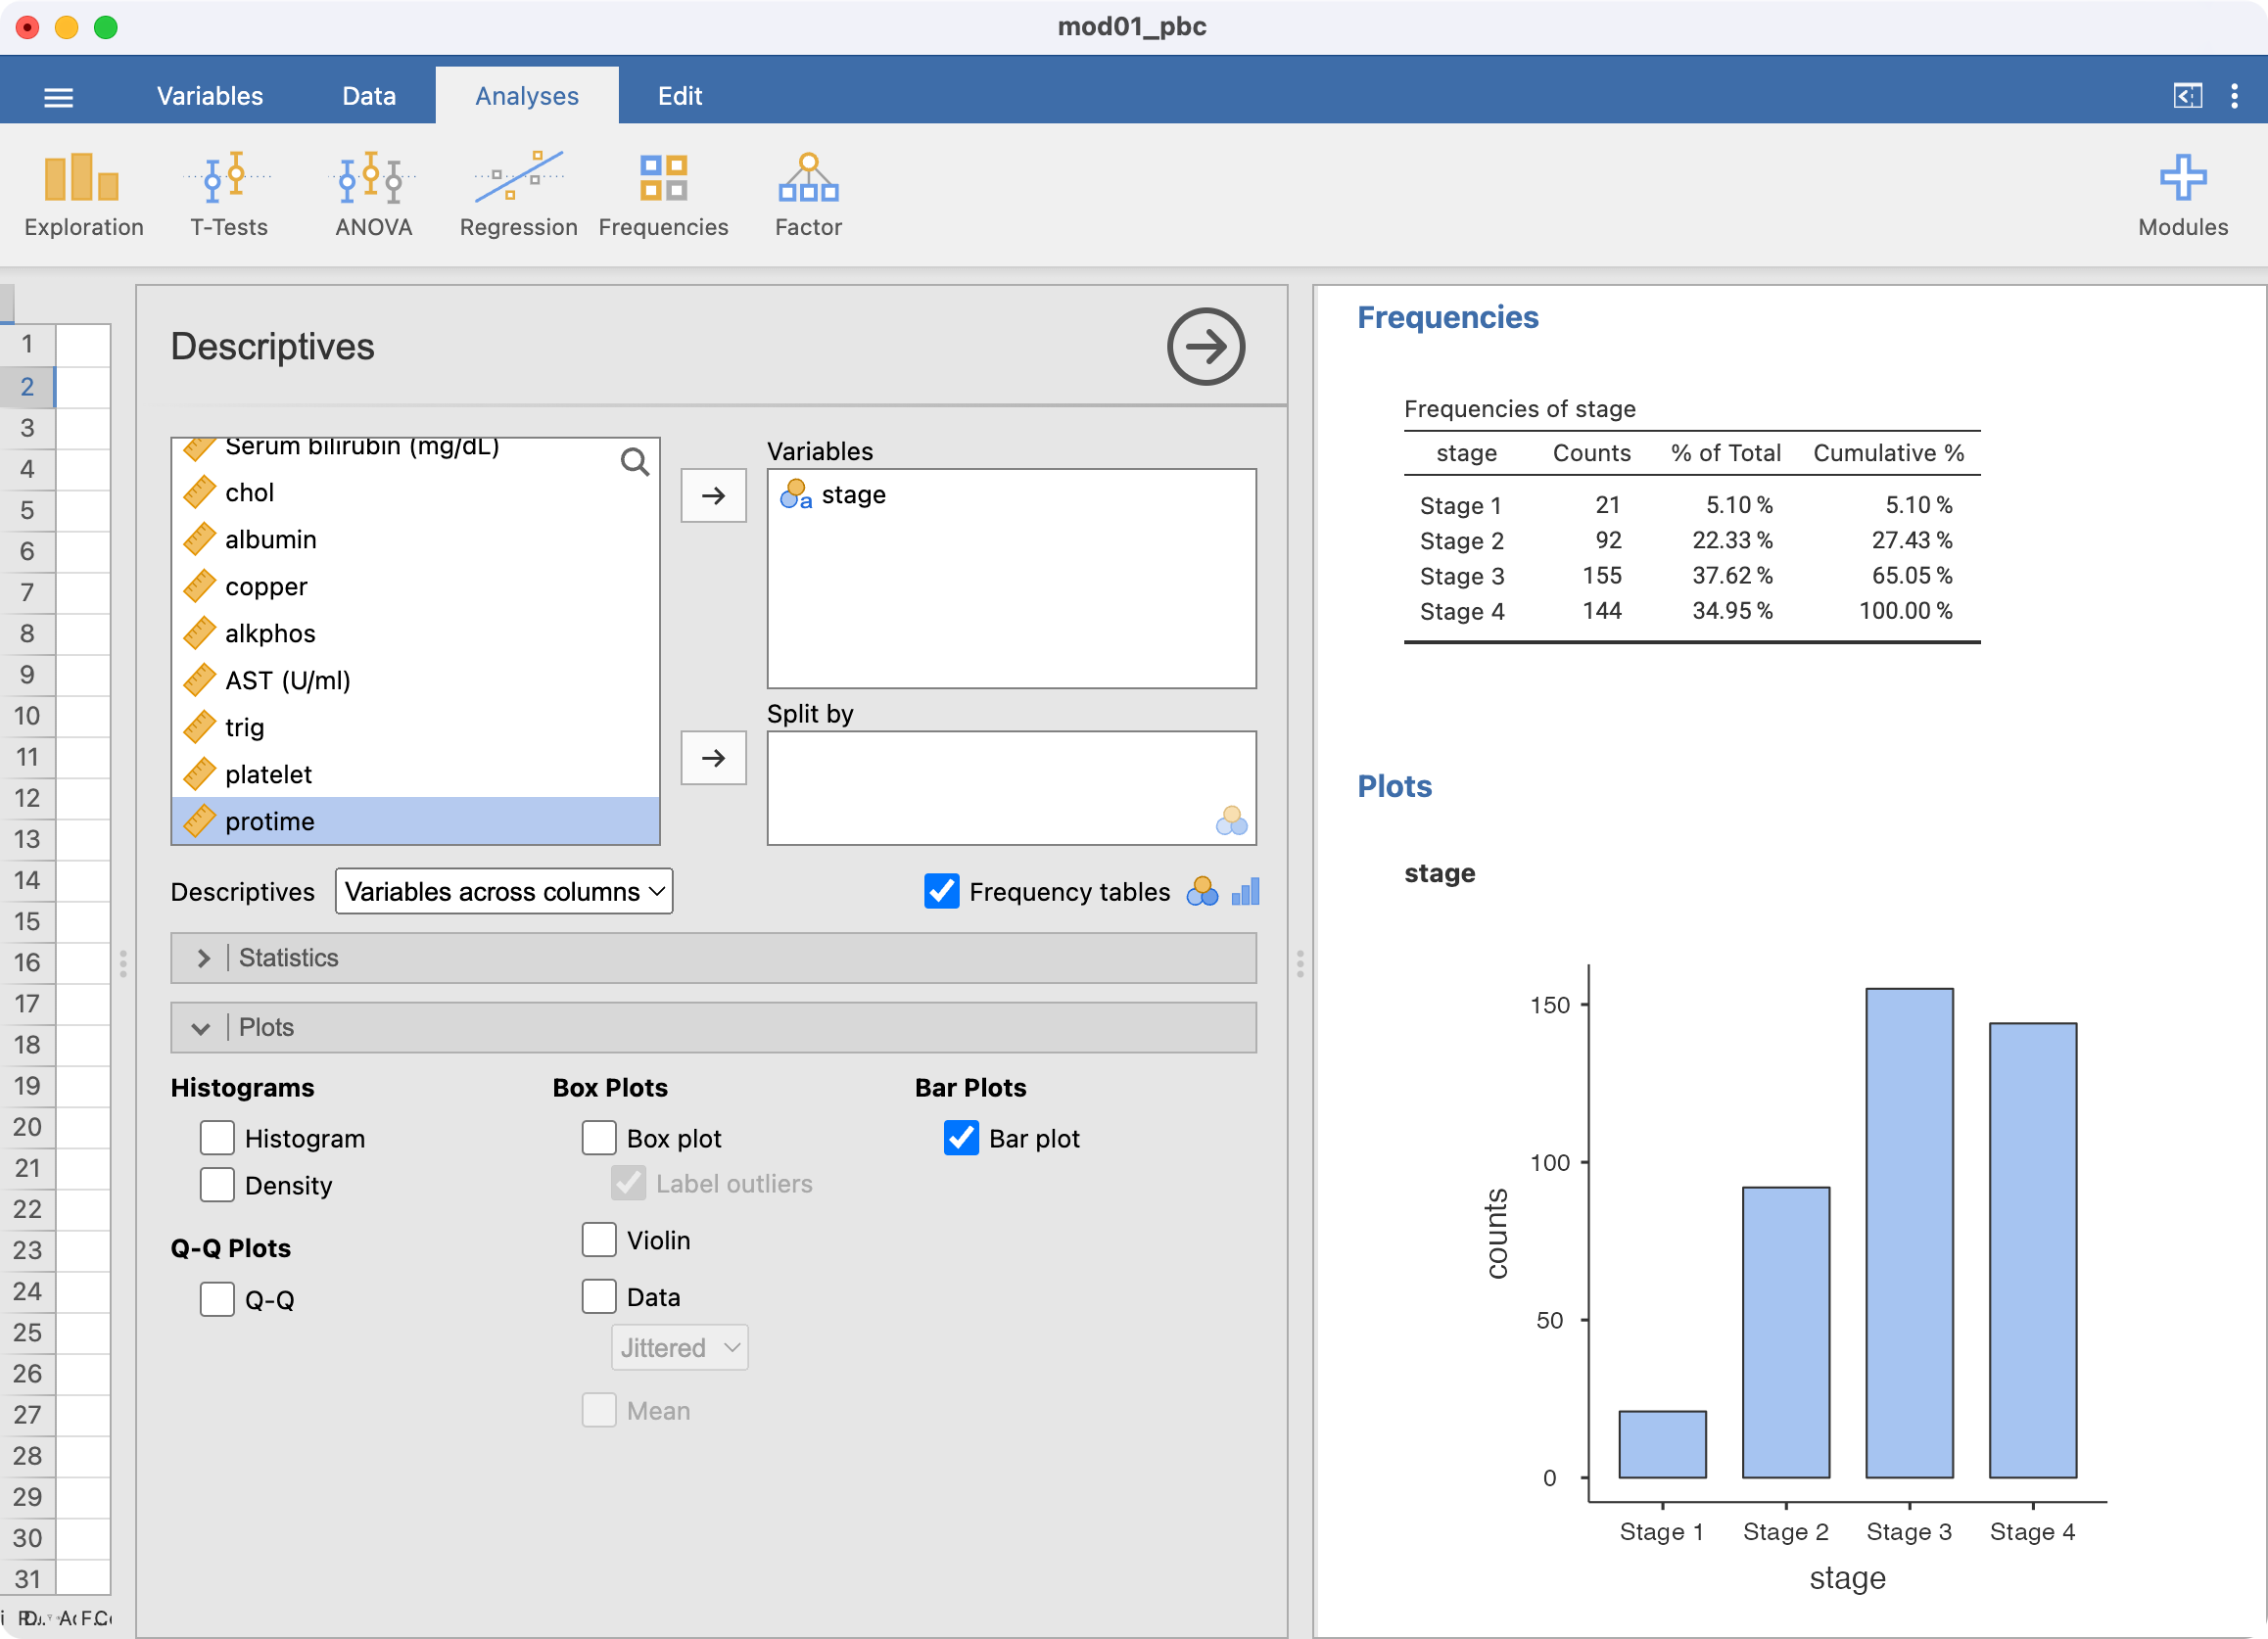
Task: Switch to the Variables tab
Action: pos(210,96)
